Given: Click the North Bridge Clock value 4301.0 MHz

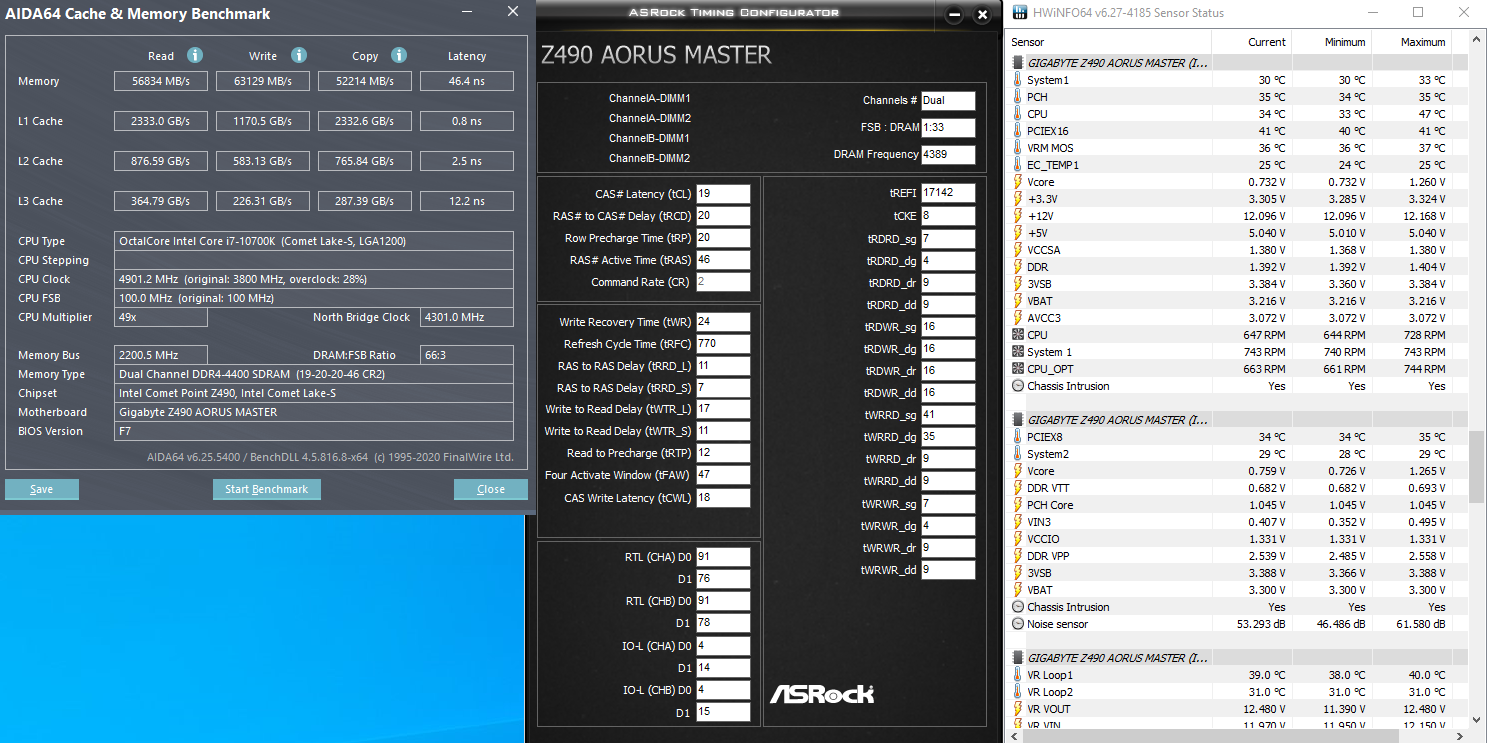Looking at the screenshot, I should click(467, 317).
